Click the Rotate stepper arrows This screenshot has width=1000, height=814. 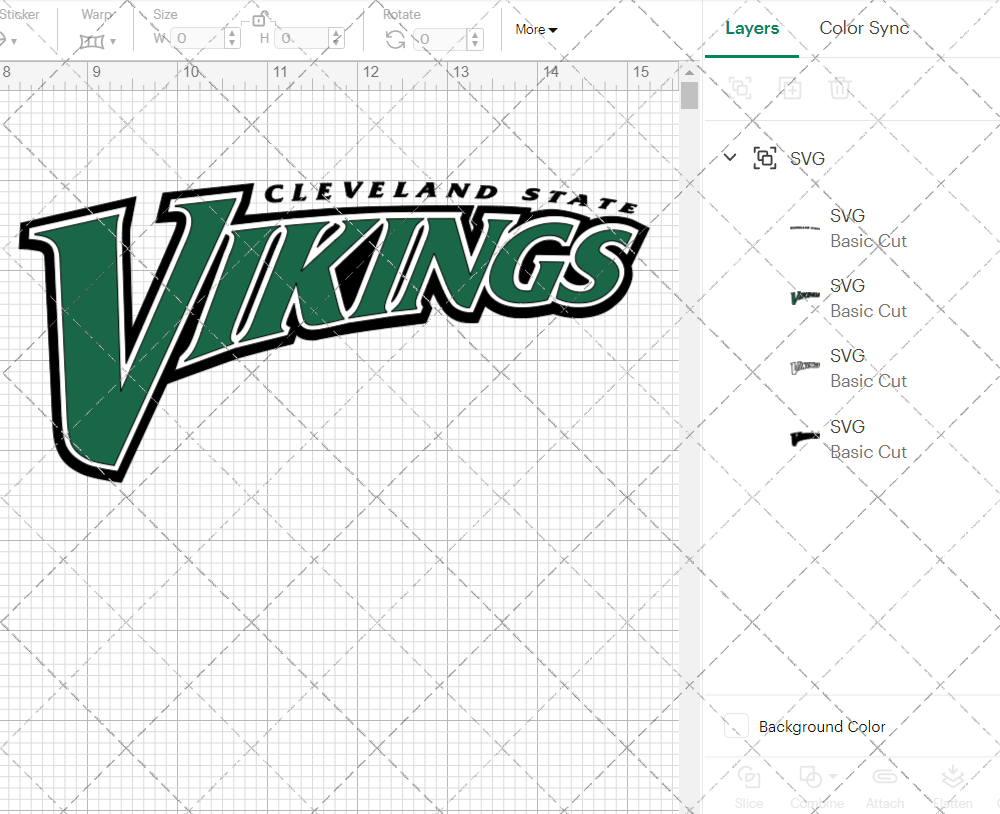tap(474, 39)
